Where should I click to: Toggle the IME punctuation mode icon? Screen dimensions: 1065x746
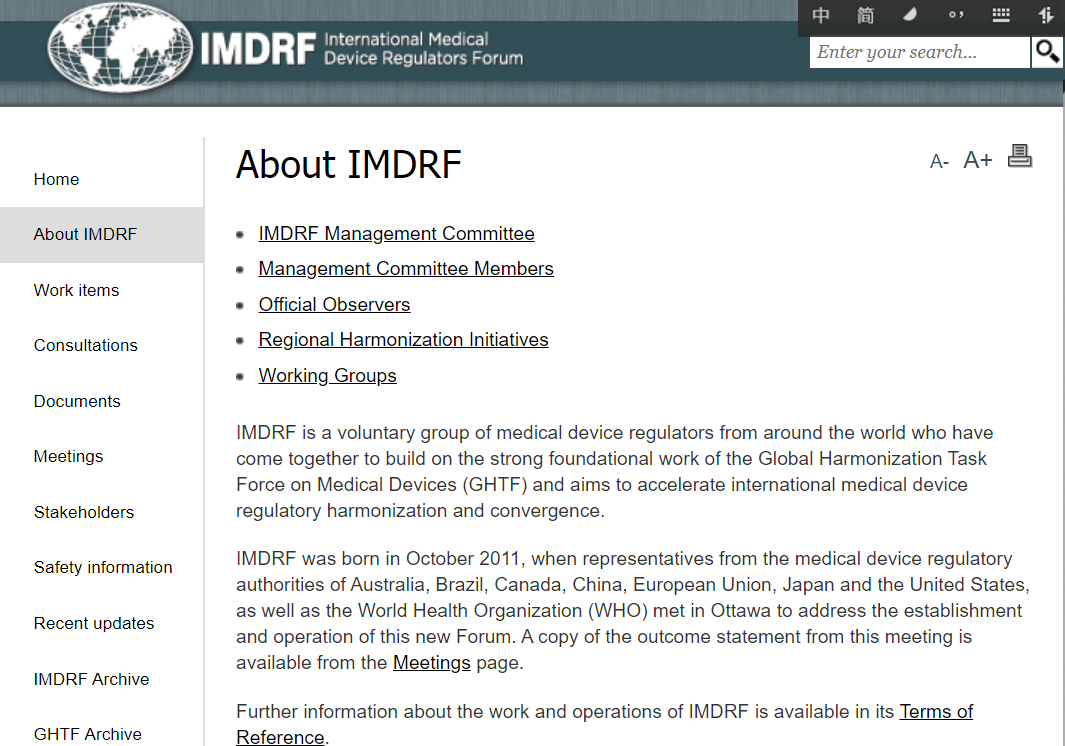point(956,14)
